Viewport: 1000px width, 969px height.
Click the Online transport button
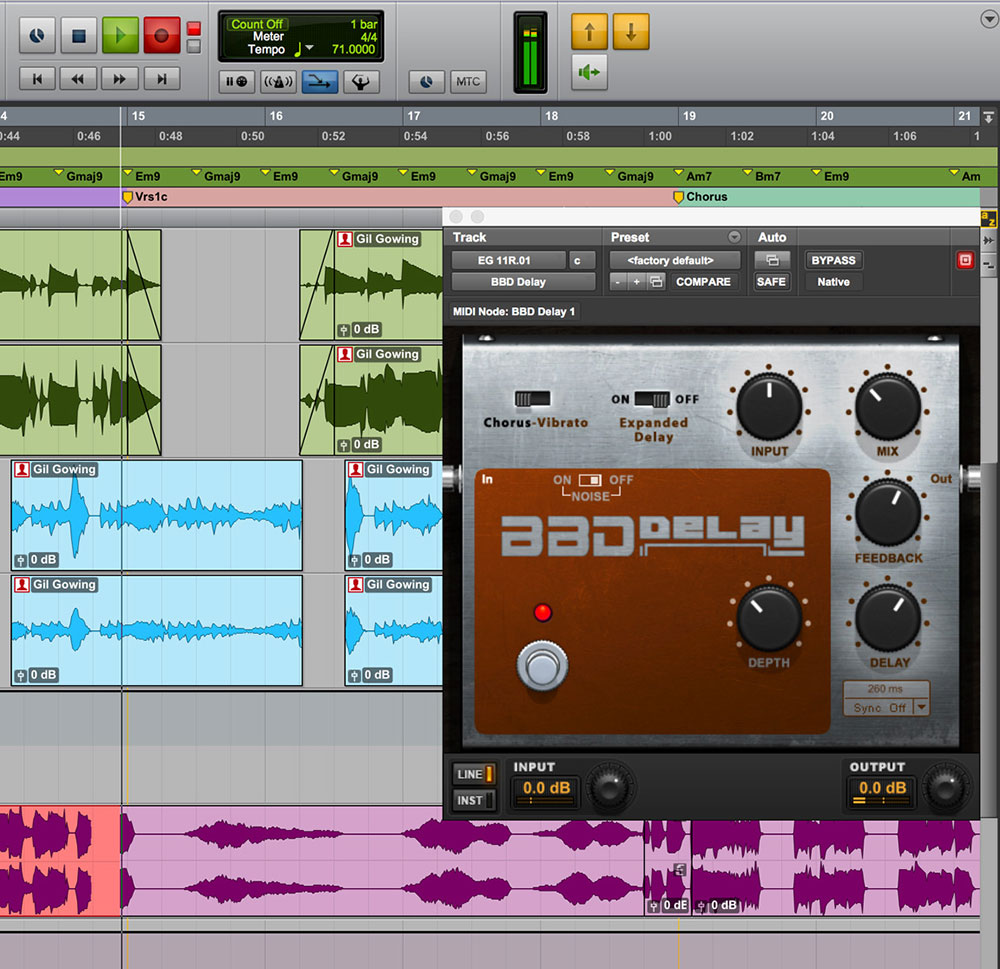(x=37, y=35)
